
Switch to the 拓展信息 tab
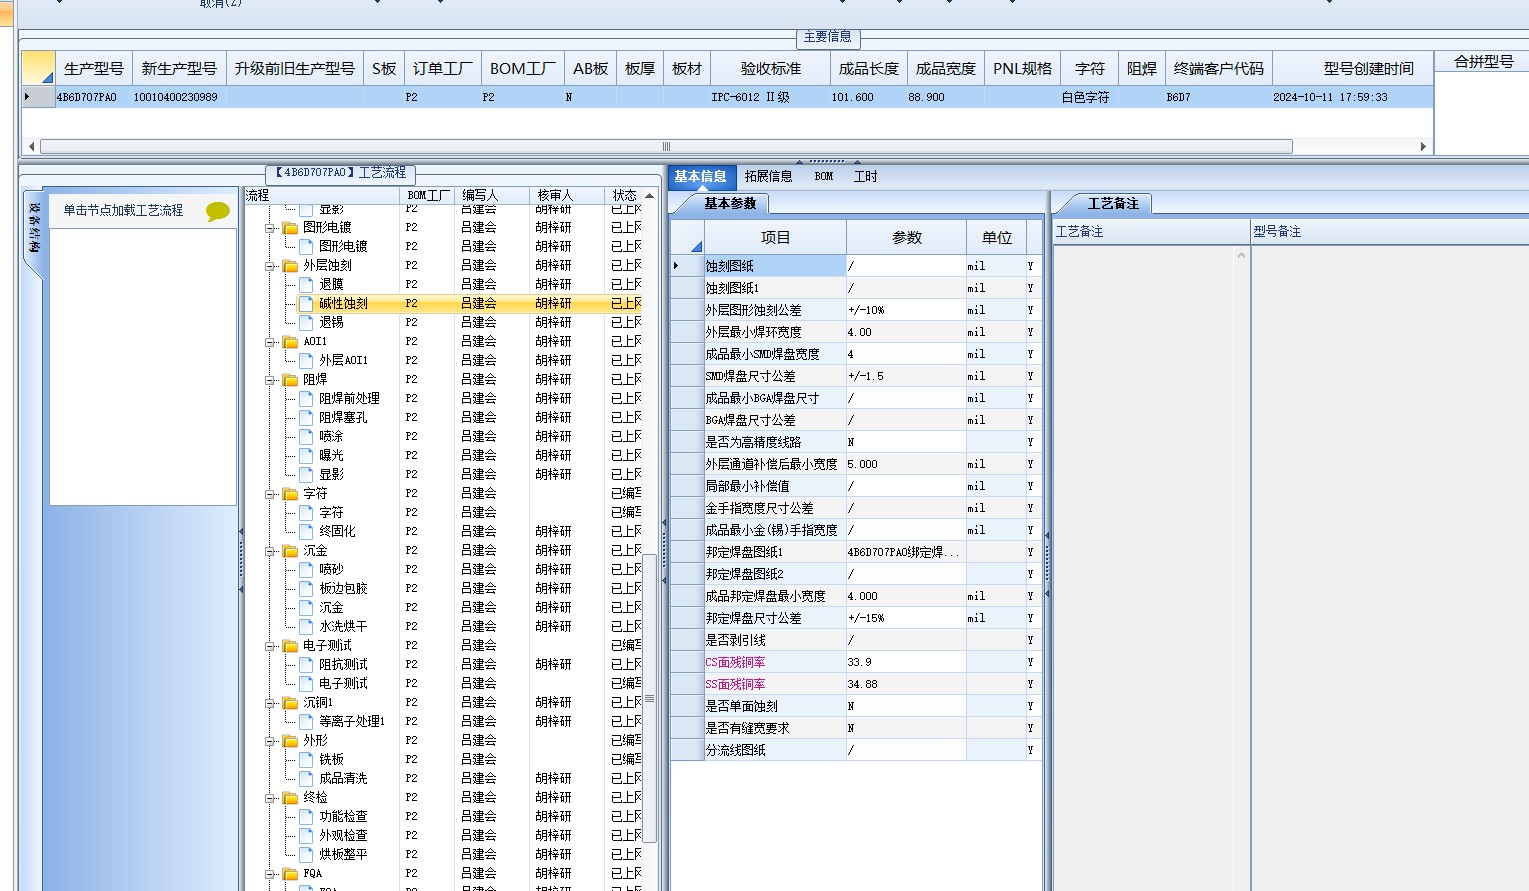click(768, 177)
